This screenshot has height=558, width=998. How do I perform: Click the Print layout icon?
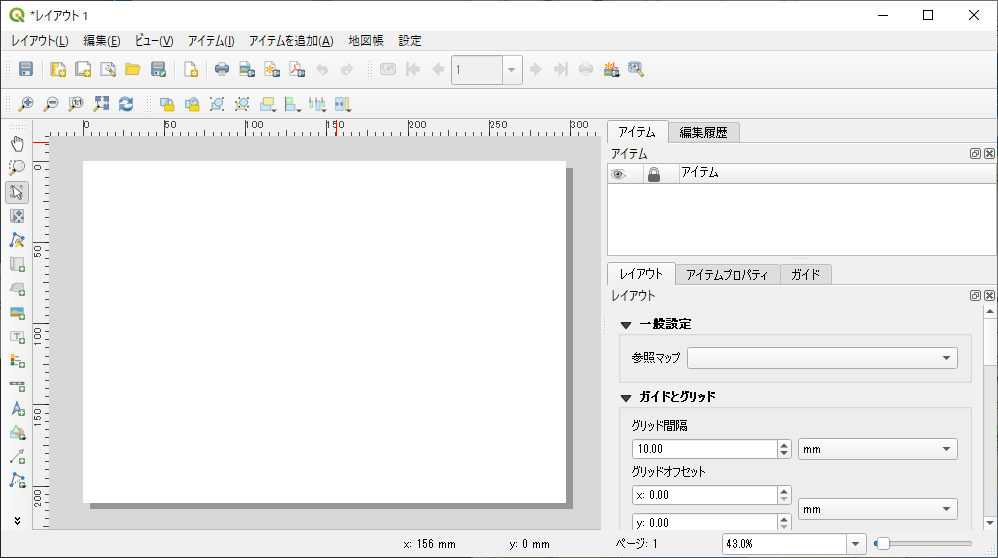click(222, 69)
